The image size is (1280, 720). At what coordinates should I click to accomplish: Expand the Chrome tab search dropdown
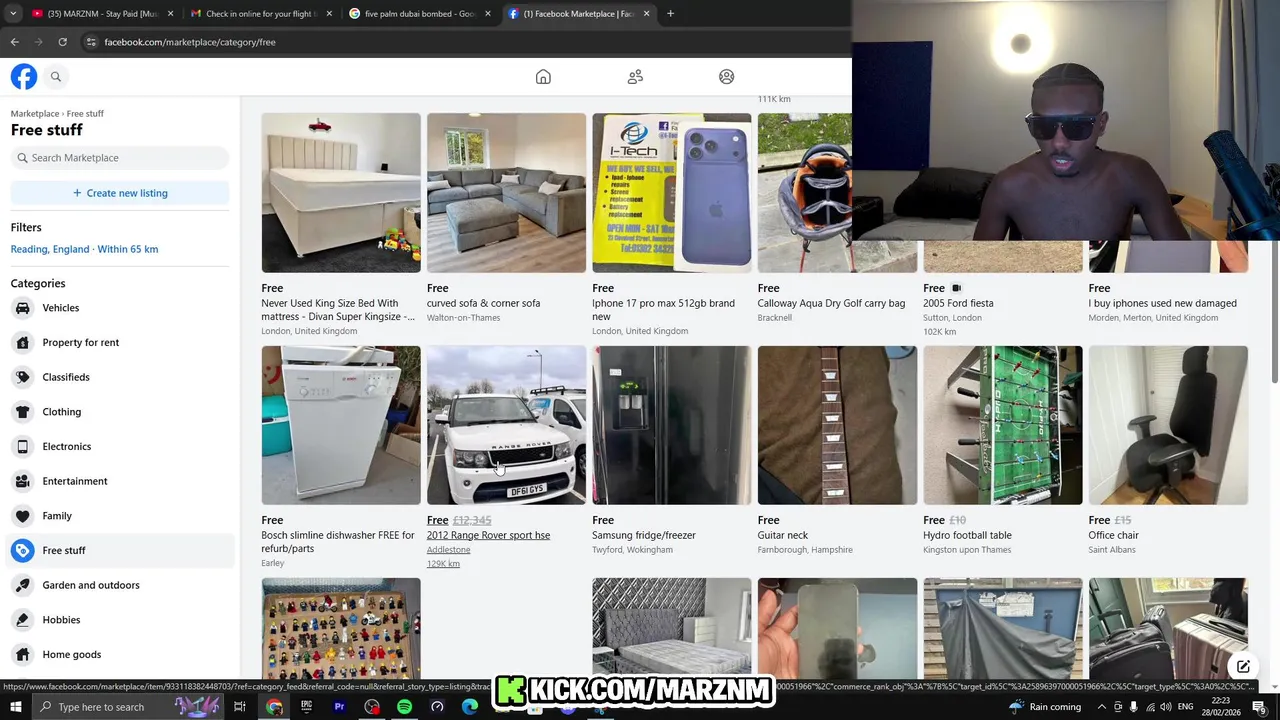[13, 14]
